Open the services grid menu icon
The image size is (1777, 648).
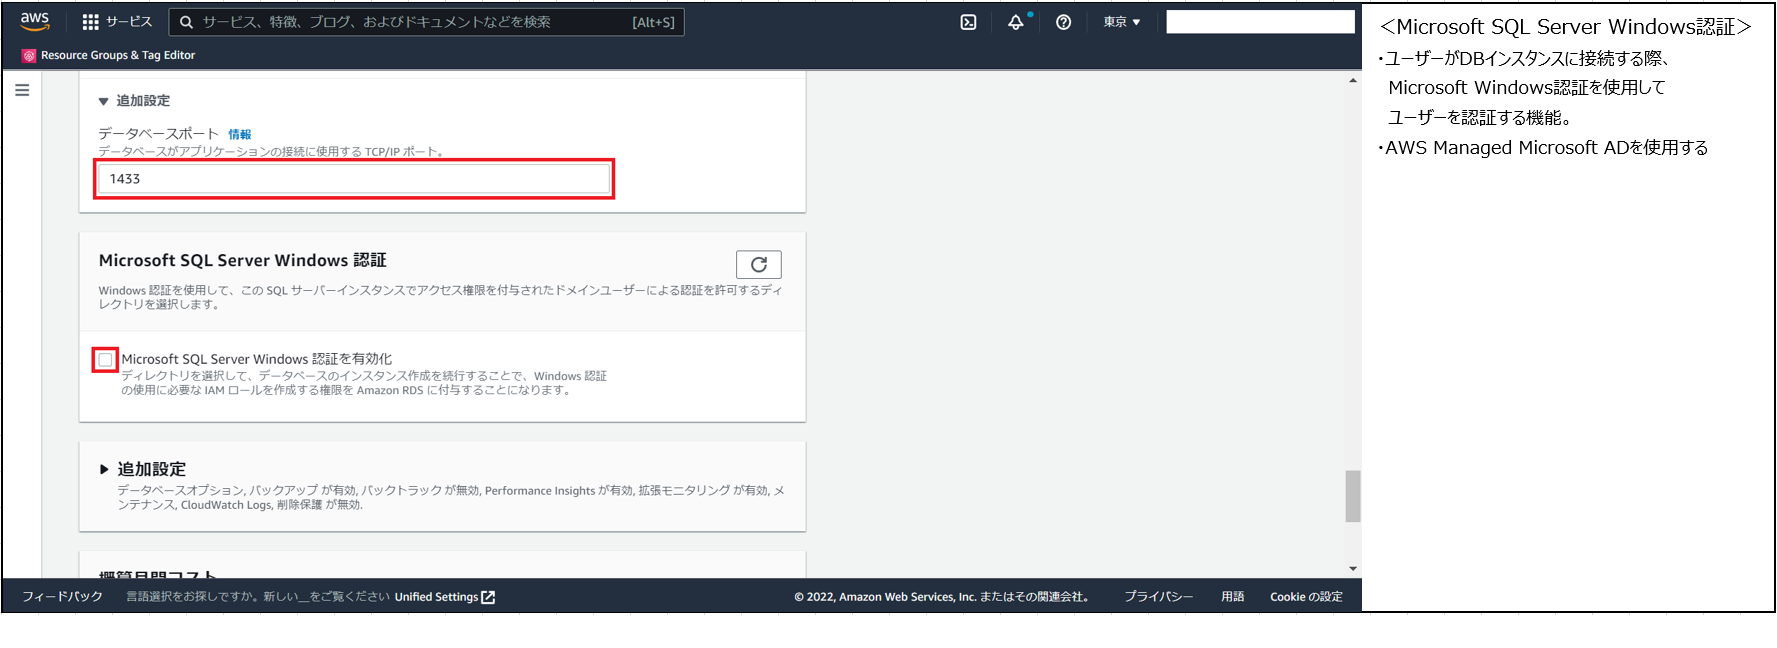[x=90, y=22]
